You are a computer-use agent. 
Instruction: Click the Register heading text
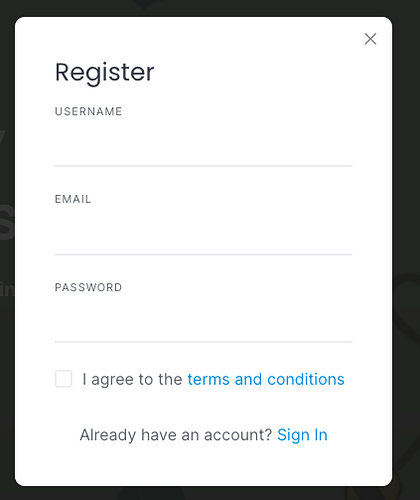pyautogui.click(x=105, y=73)
